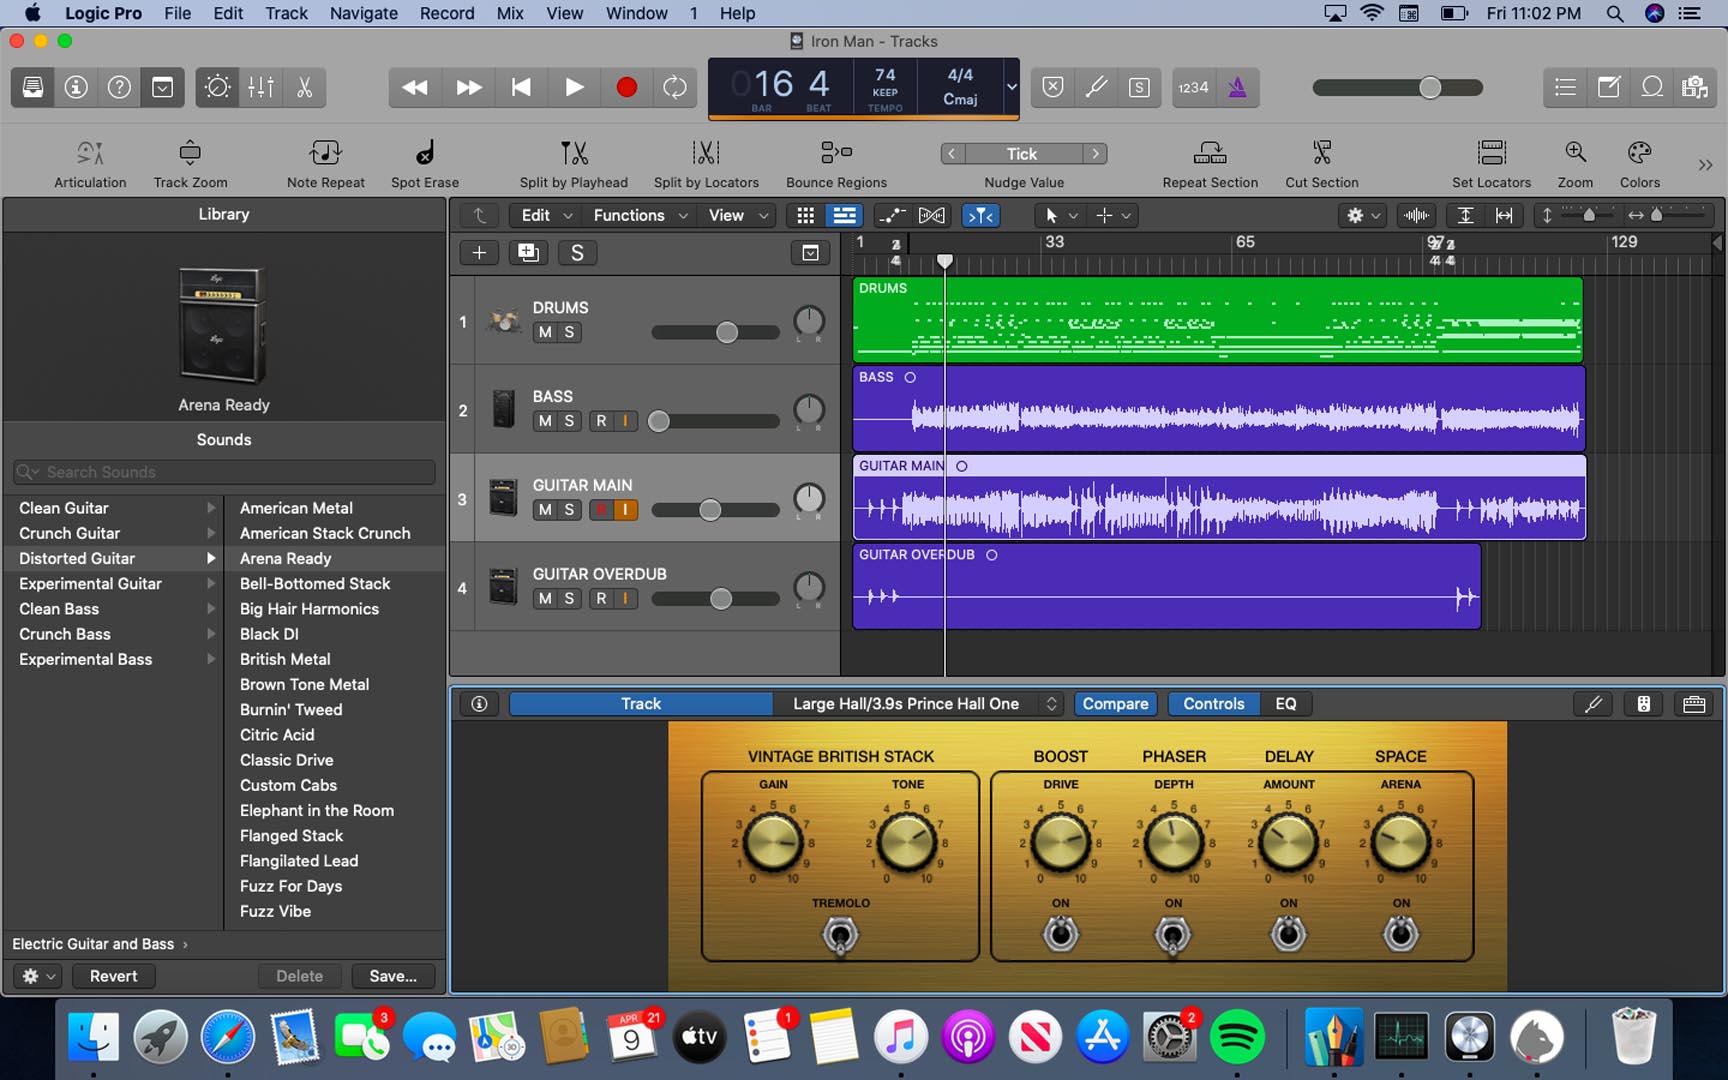This screenshot has height=1080, width=1728.
Task: Toggle the Tuner button
Action: tap(1096, 87)
